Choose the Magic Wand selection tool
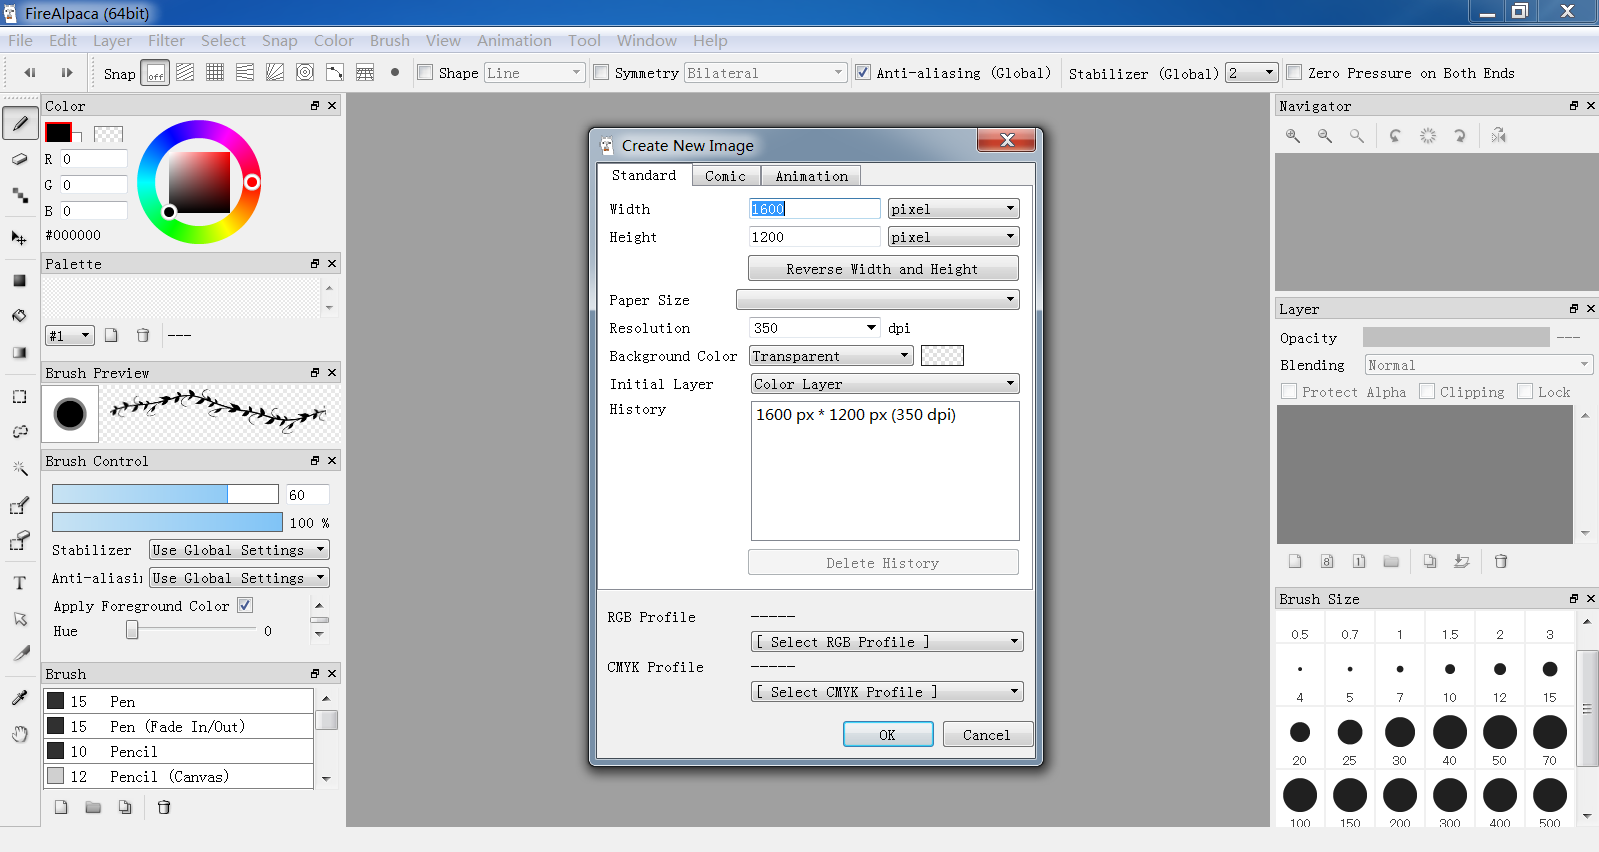 pyautogui.click(x=19, y=468)
